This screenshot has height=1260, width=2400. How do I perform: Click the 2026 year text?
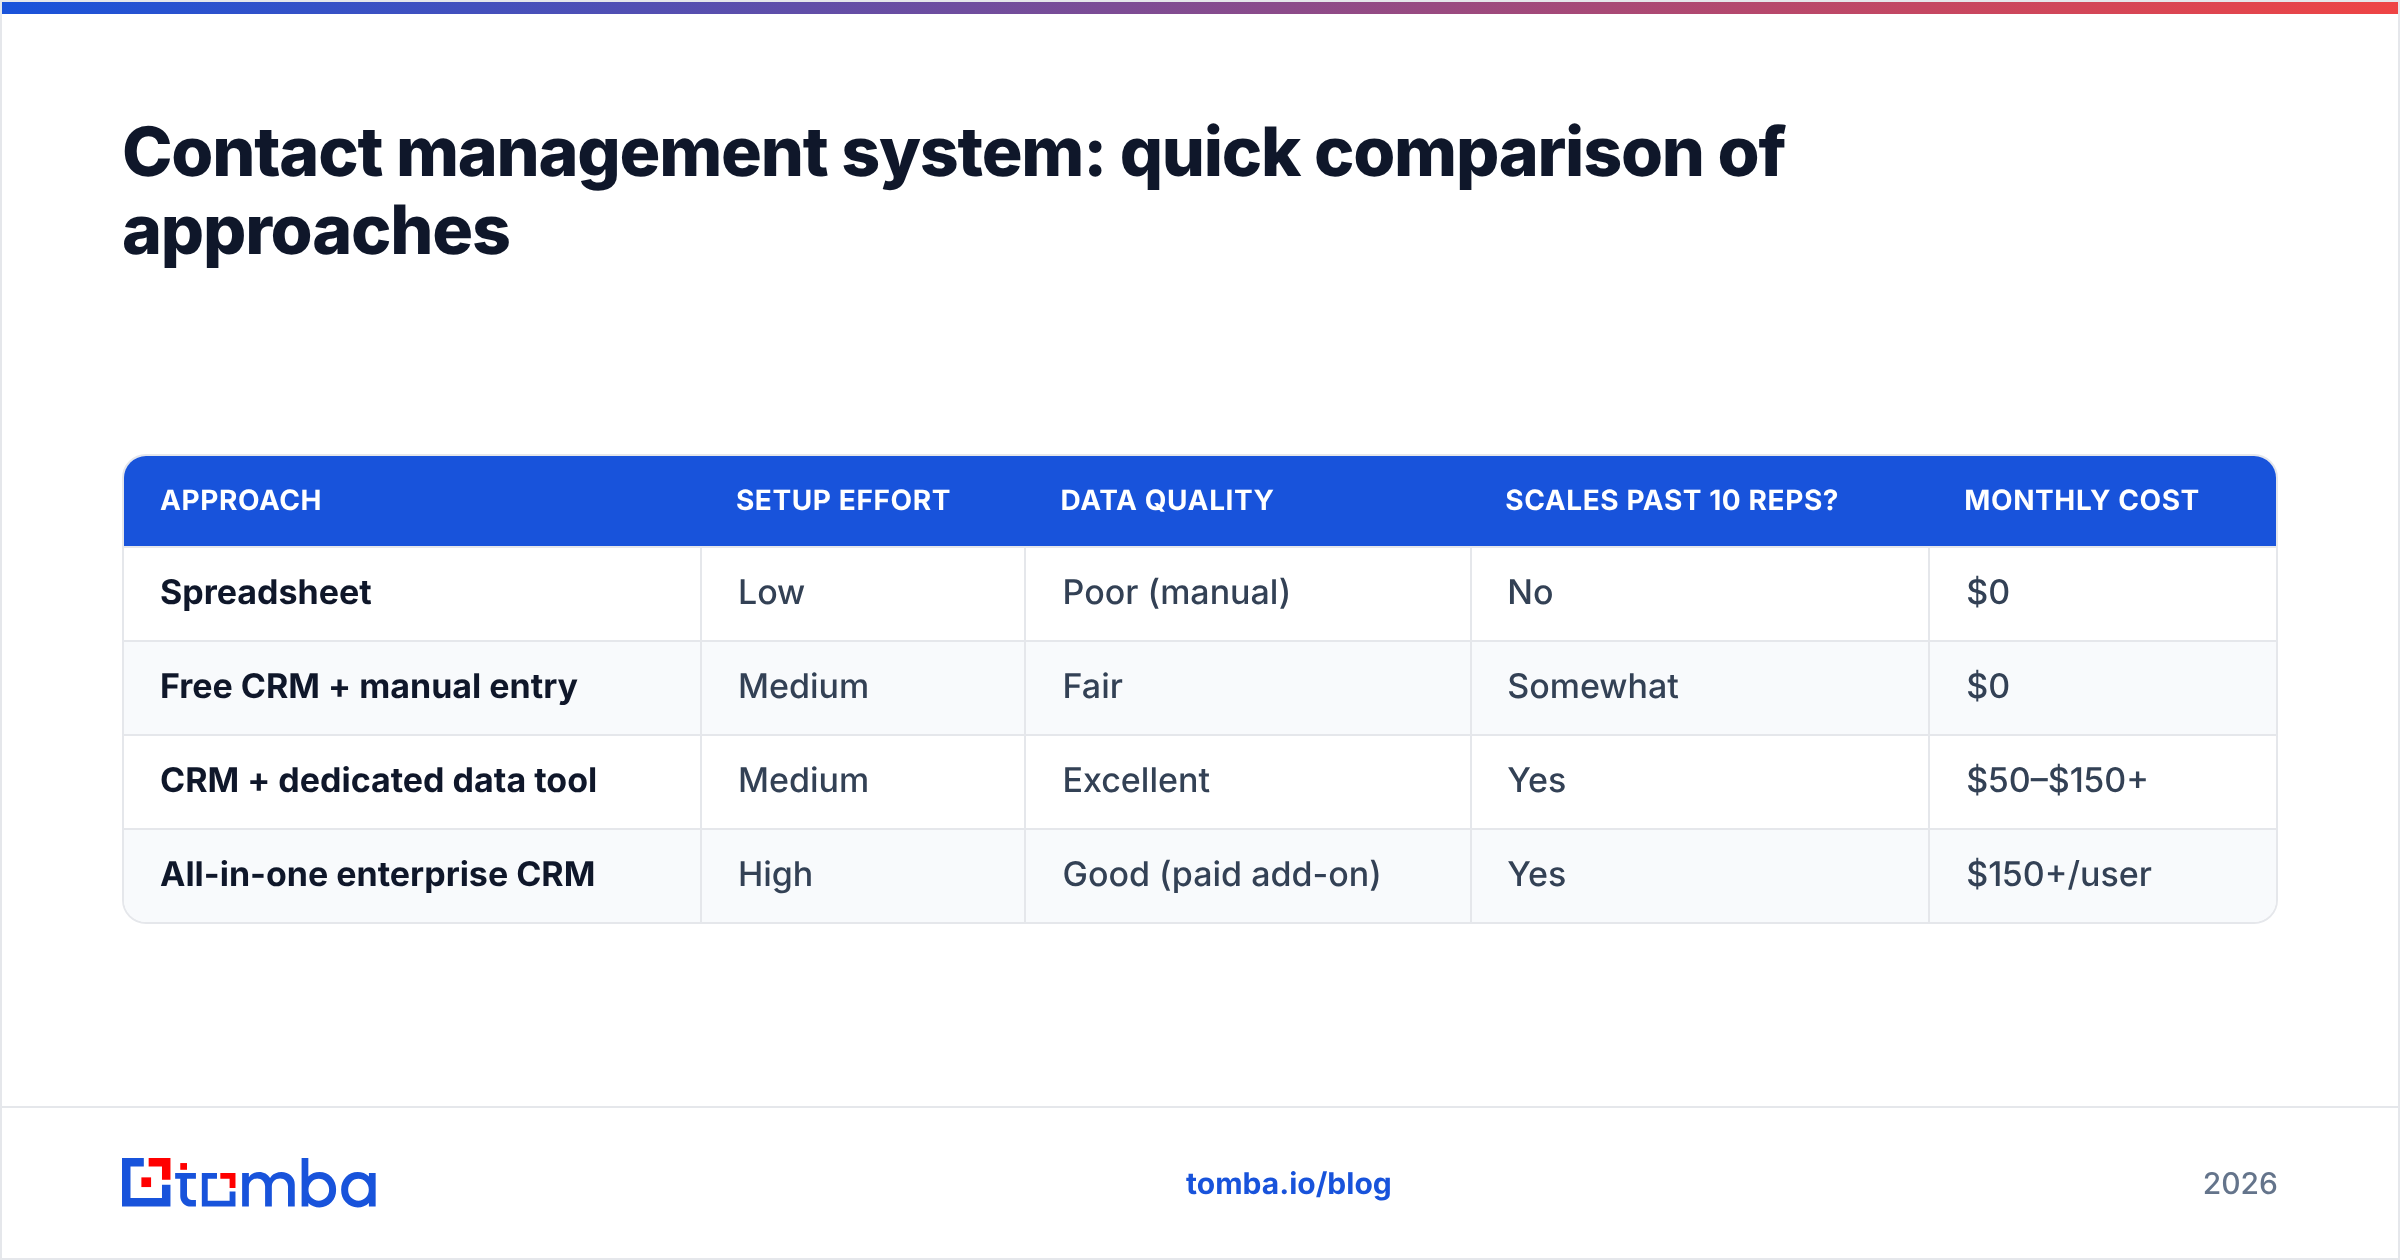pyautogui.click(x=2240, y=1184)
